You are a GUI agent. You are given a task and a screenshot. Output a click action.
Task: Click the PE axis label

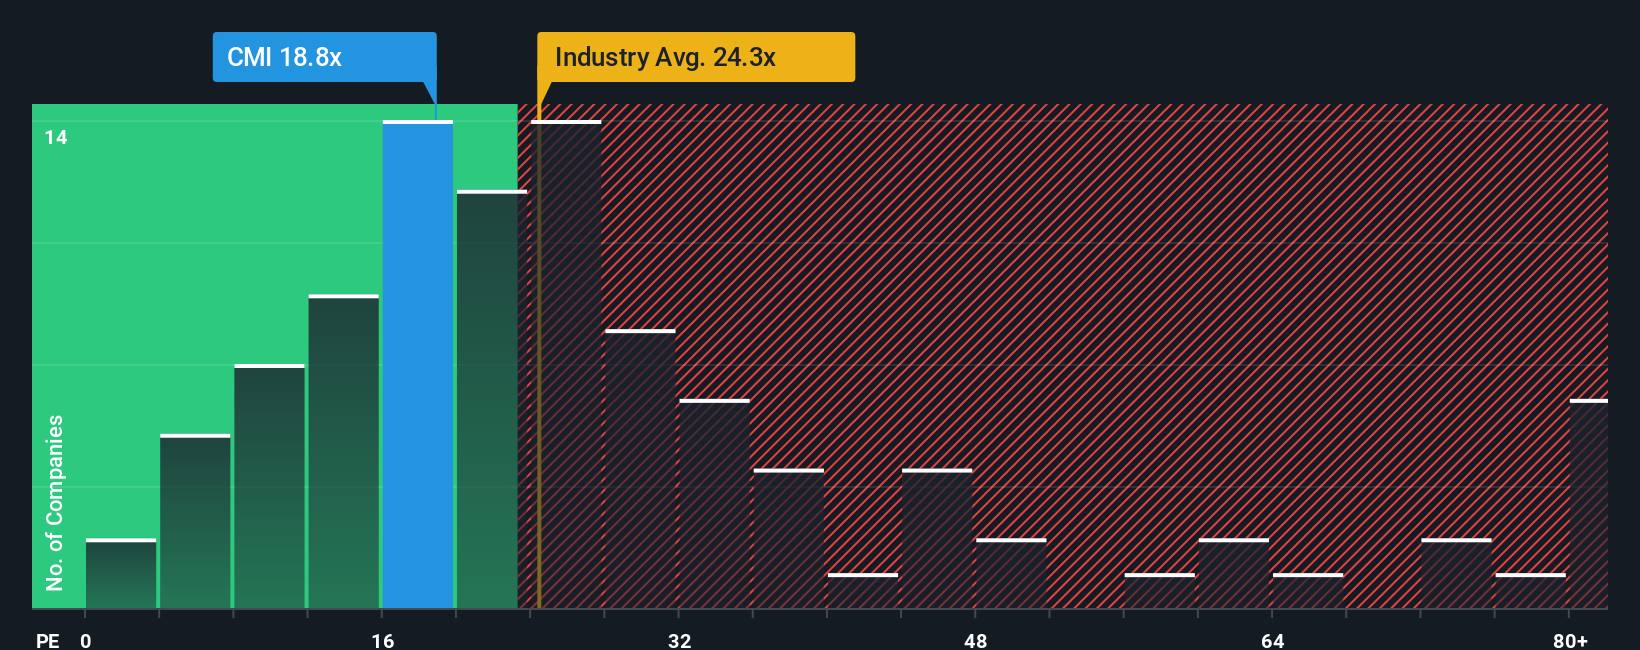tap(48, 640)
